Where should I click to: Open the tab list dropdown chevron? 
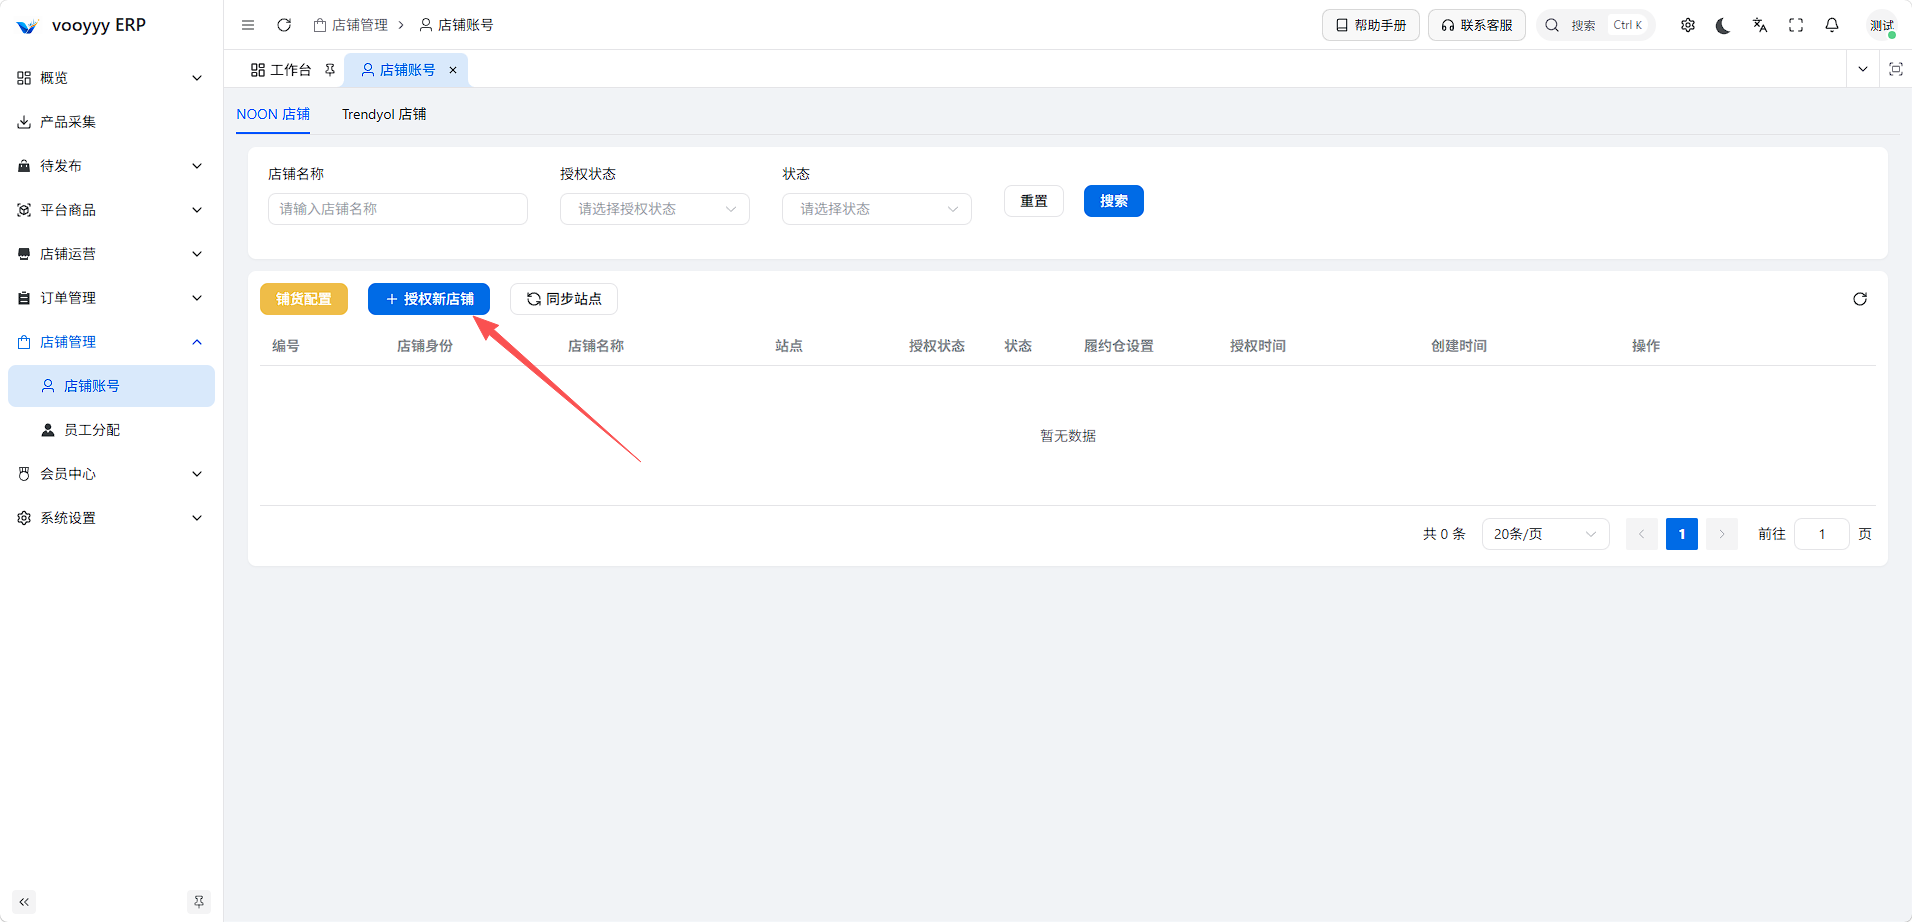pyautogui.click(x=1863, y=69)
